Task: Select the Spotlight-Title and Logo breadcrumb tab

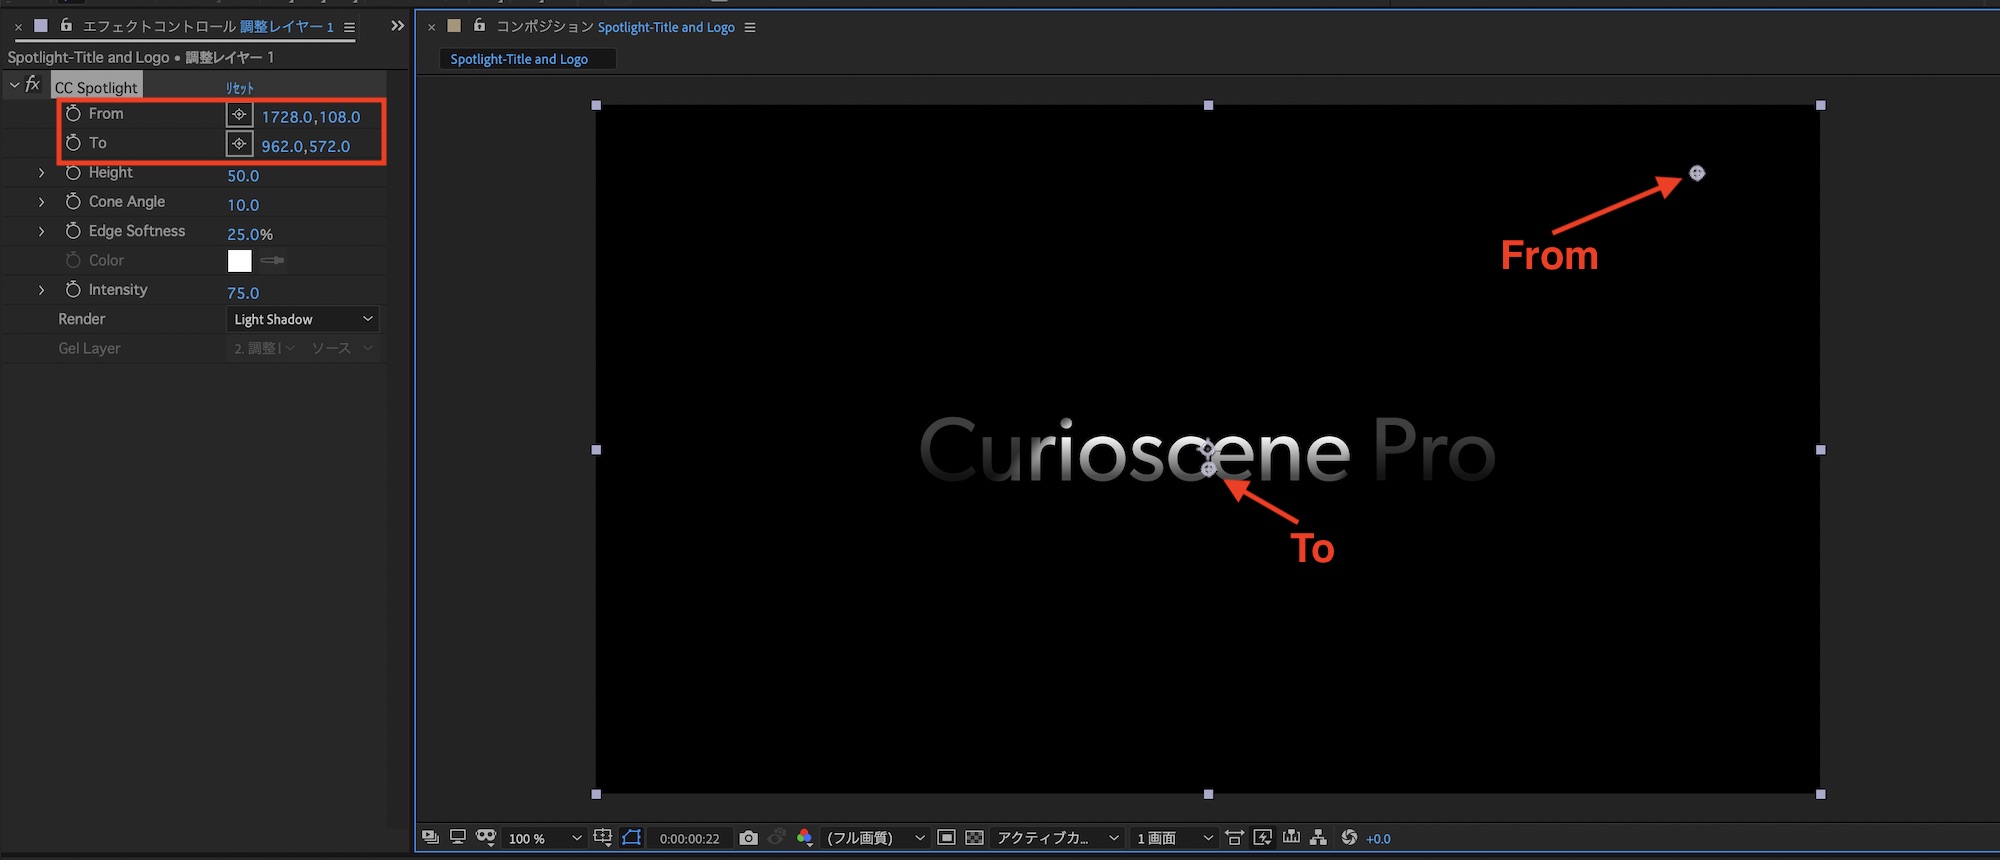Action: [x=528, y=59]
